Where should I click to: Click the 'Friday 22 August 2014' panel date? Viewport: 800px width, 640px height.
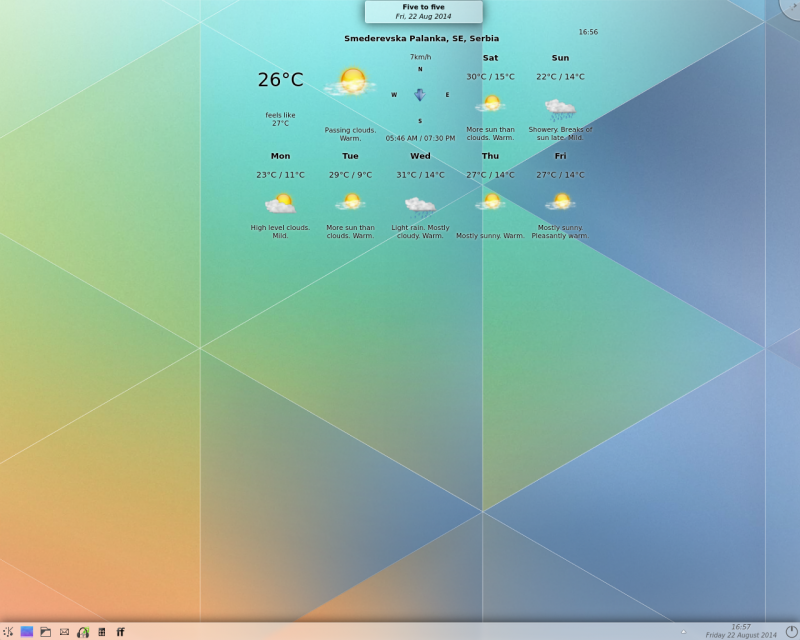(741, 635)
